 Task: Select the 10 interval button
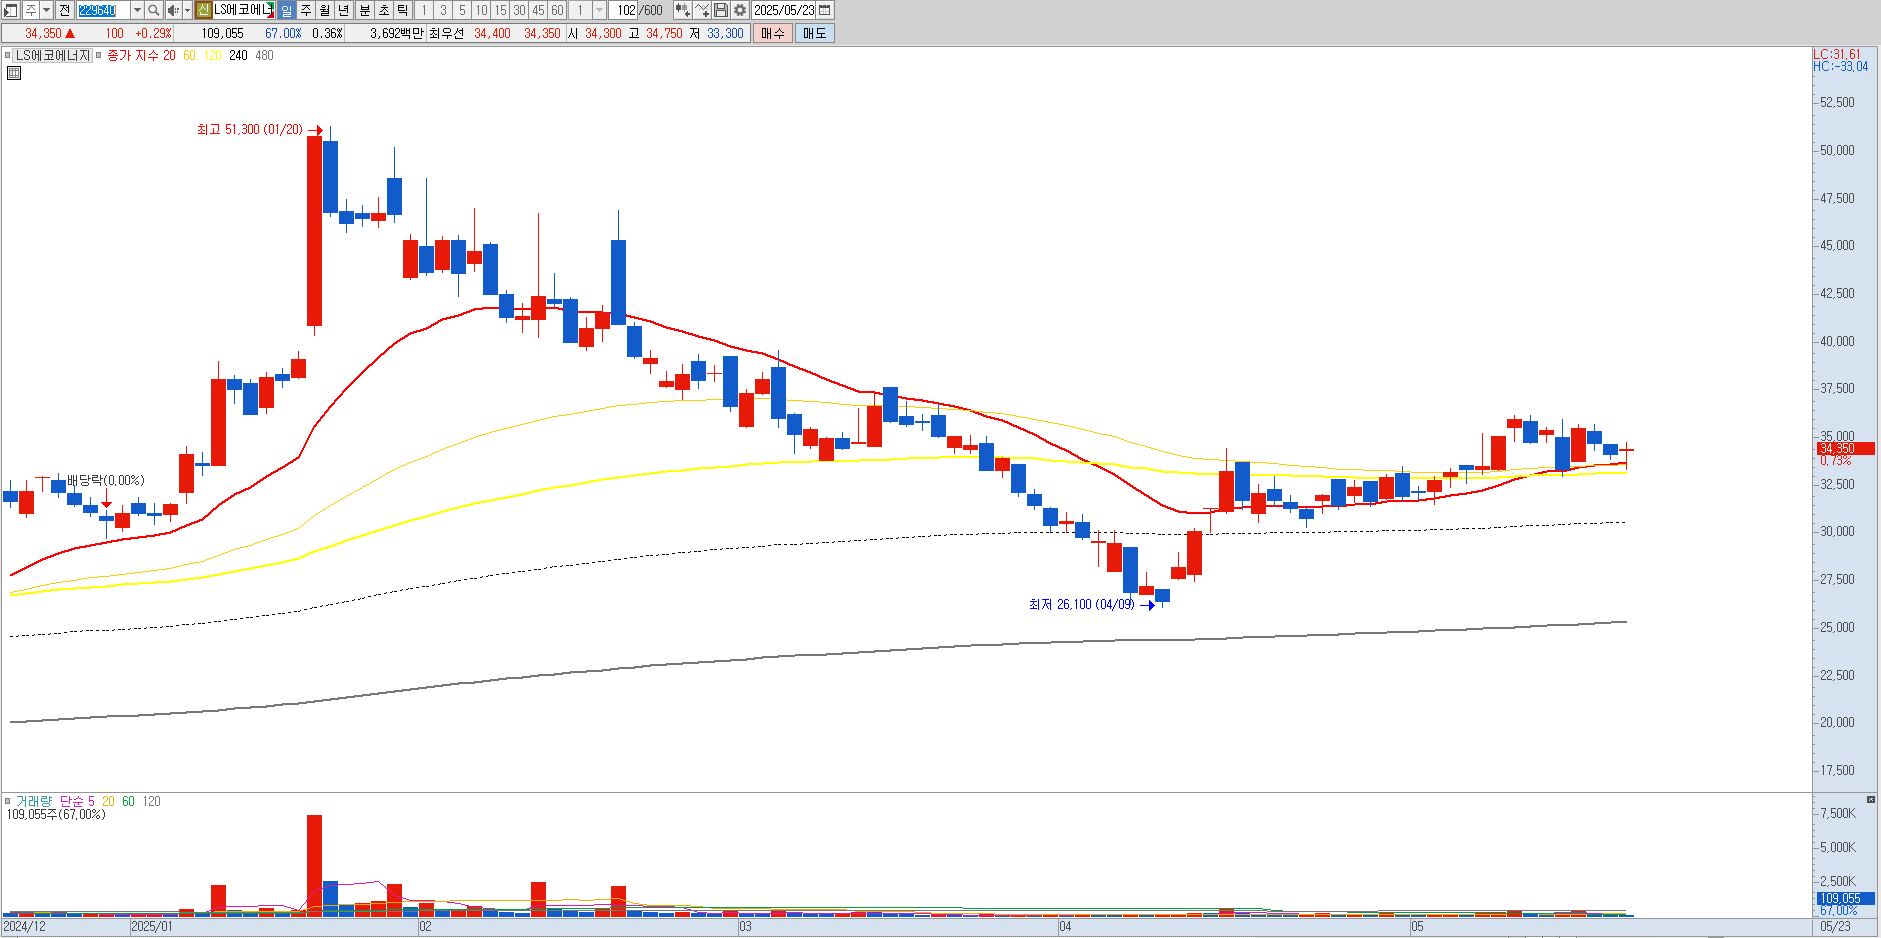click(x=481, y=10)
